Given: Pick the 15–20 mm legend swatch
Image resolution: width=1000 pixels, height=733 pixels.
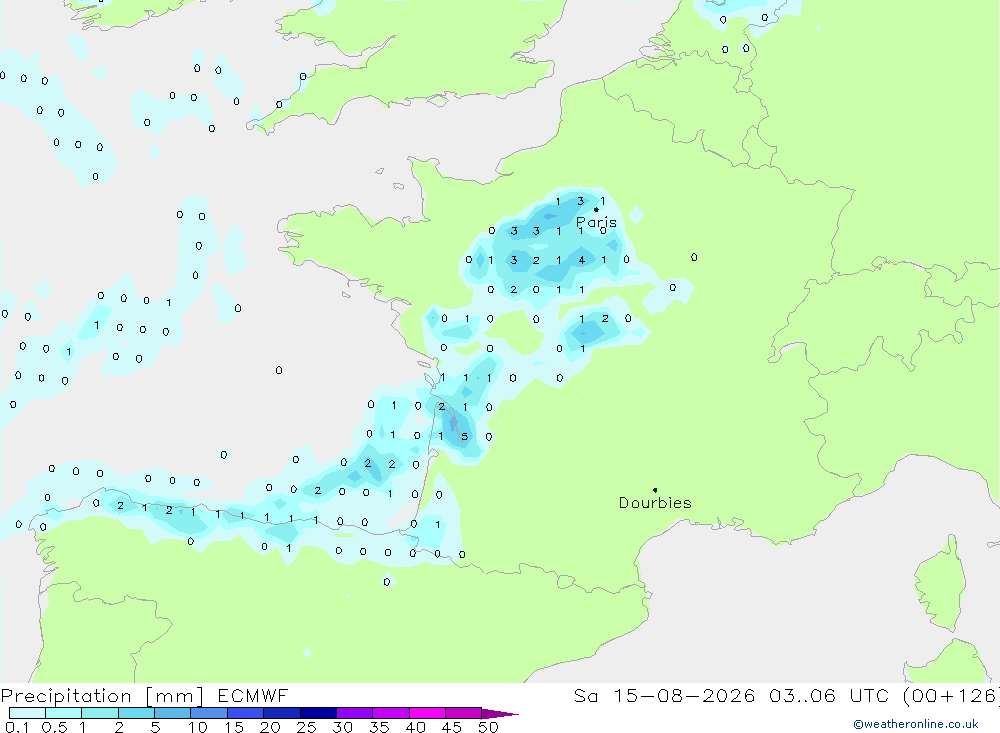Looking at the screenshot, I should click(x=246, y=713).
